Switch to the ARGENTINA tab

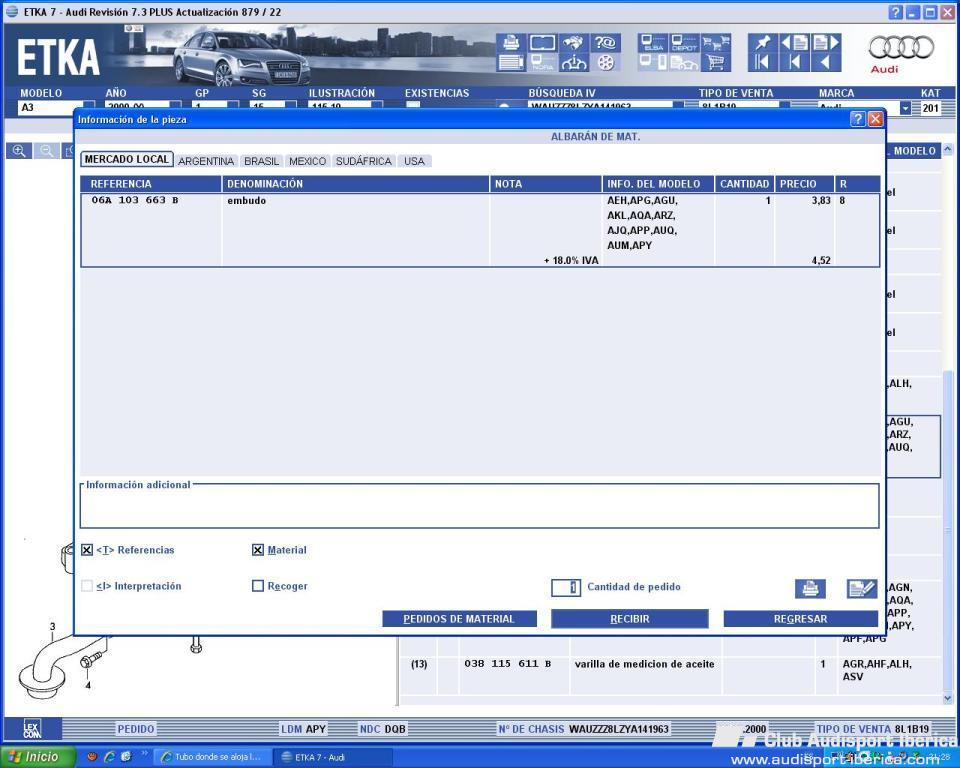[x=206, y=161]
